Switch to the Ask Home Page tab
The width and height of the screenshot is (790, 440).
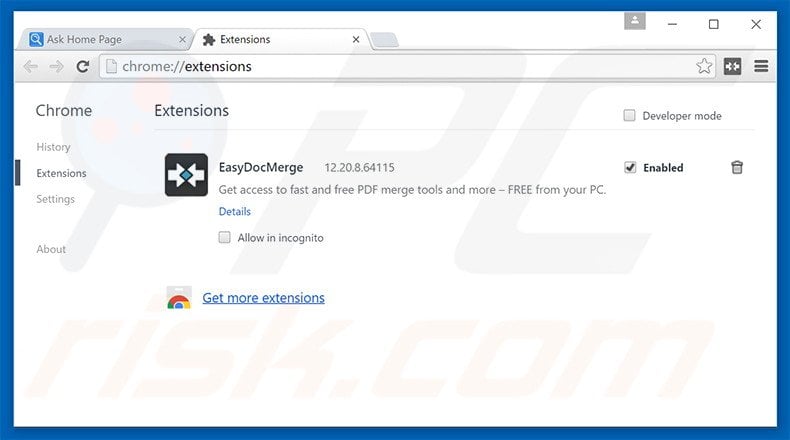[104, 39]
